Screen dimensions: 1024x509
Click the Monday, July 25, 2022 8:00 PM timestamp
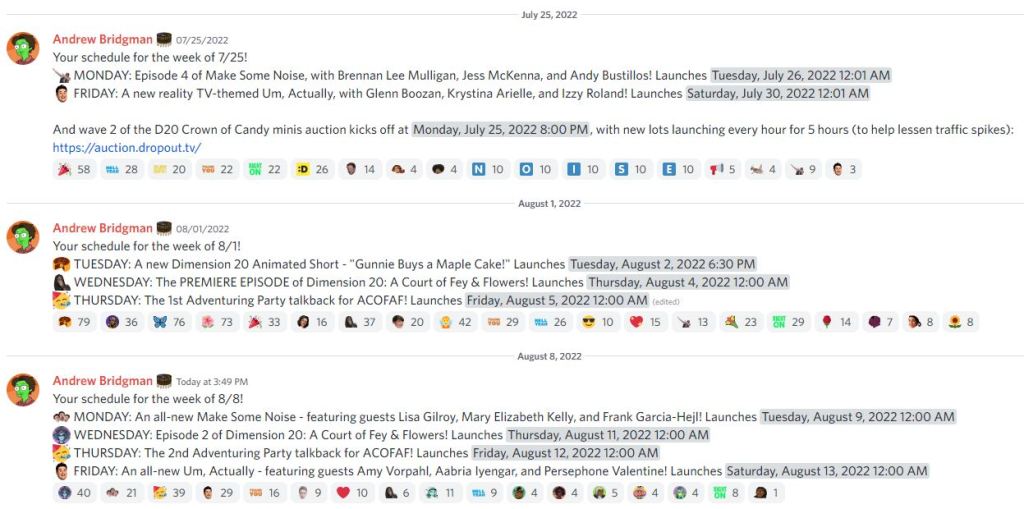tap(501, 130)
